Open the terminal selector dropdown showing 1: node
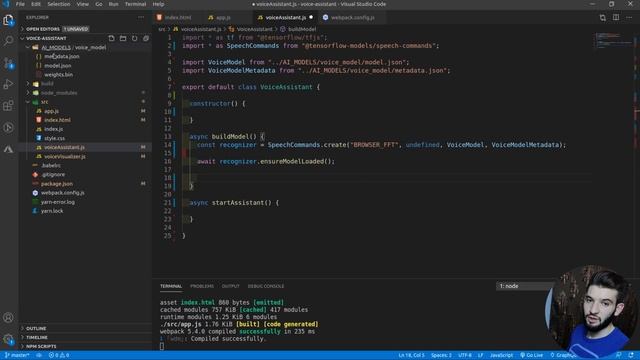This screenshot has height=360, width=640. point(524,286)
